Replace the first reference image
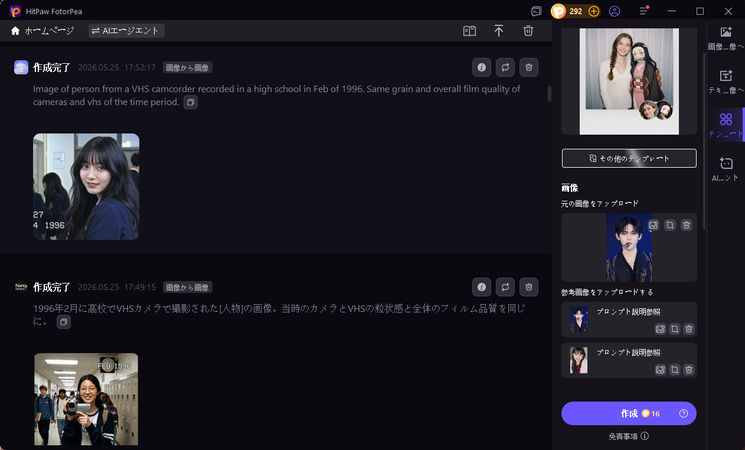 660,329
